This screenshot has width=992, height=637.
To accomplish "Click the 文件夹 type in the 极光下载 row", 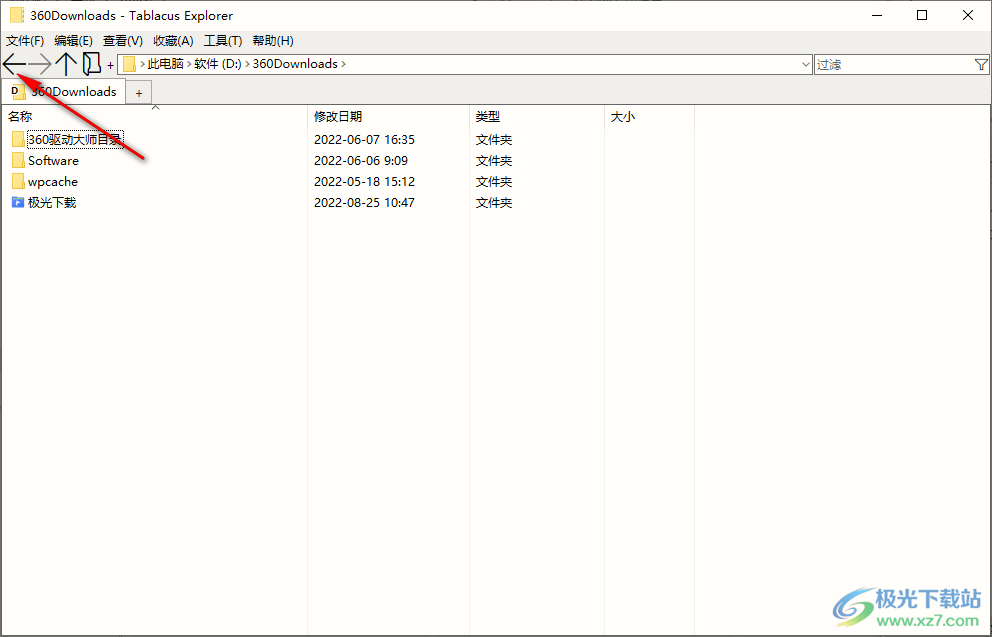I will pyautogui.click(x=494, y=202).
